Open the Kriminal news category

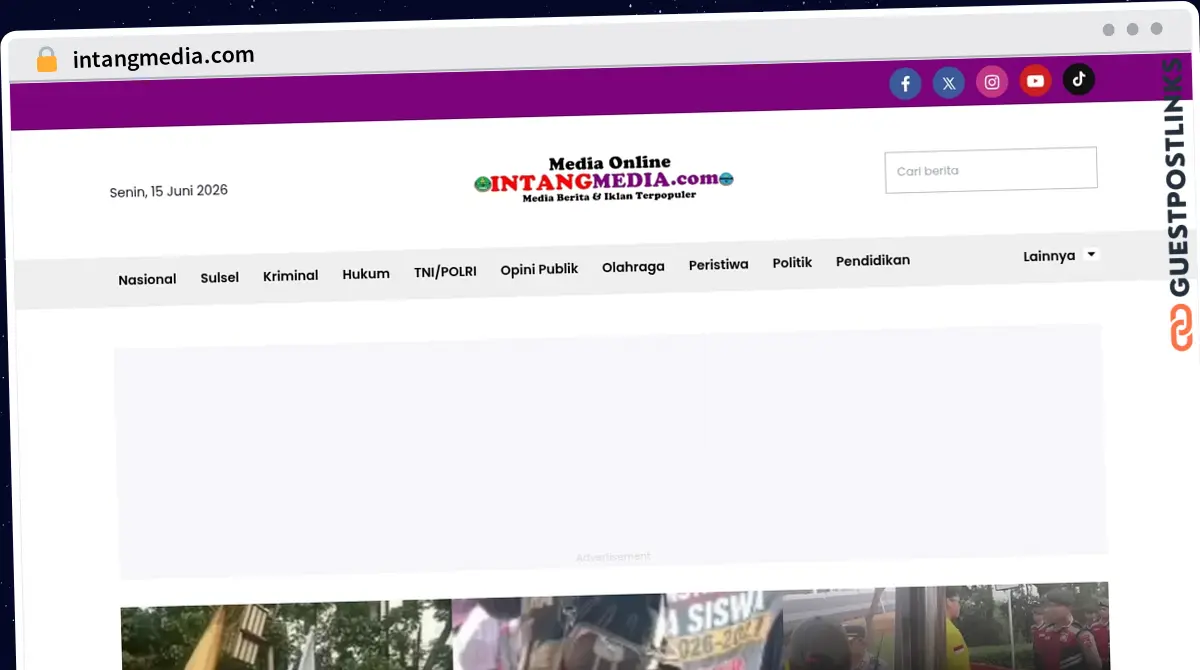click(x=290, y=275)
